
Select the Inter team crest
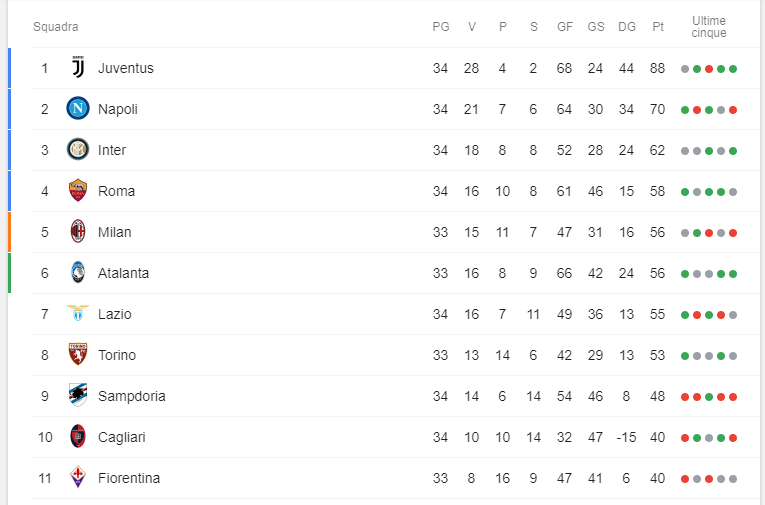[78, 150]
